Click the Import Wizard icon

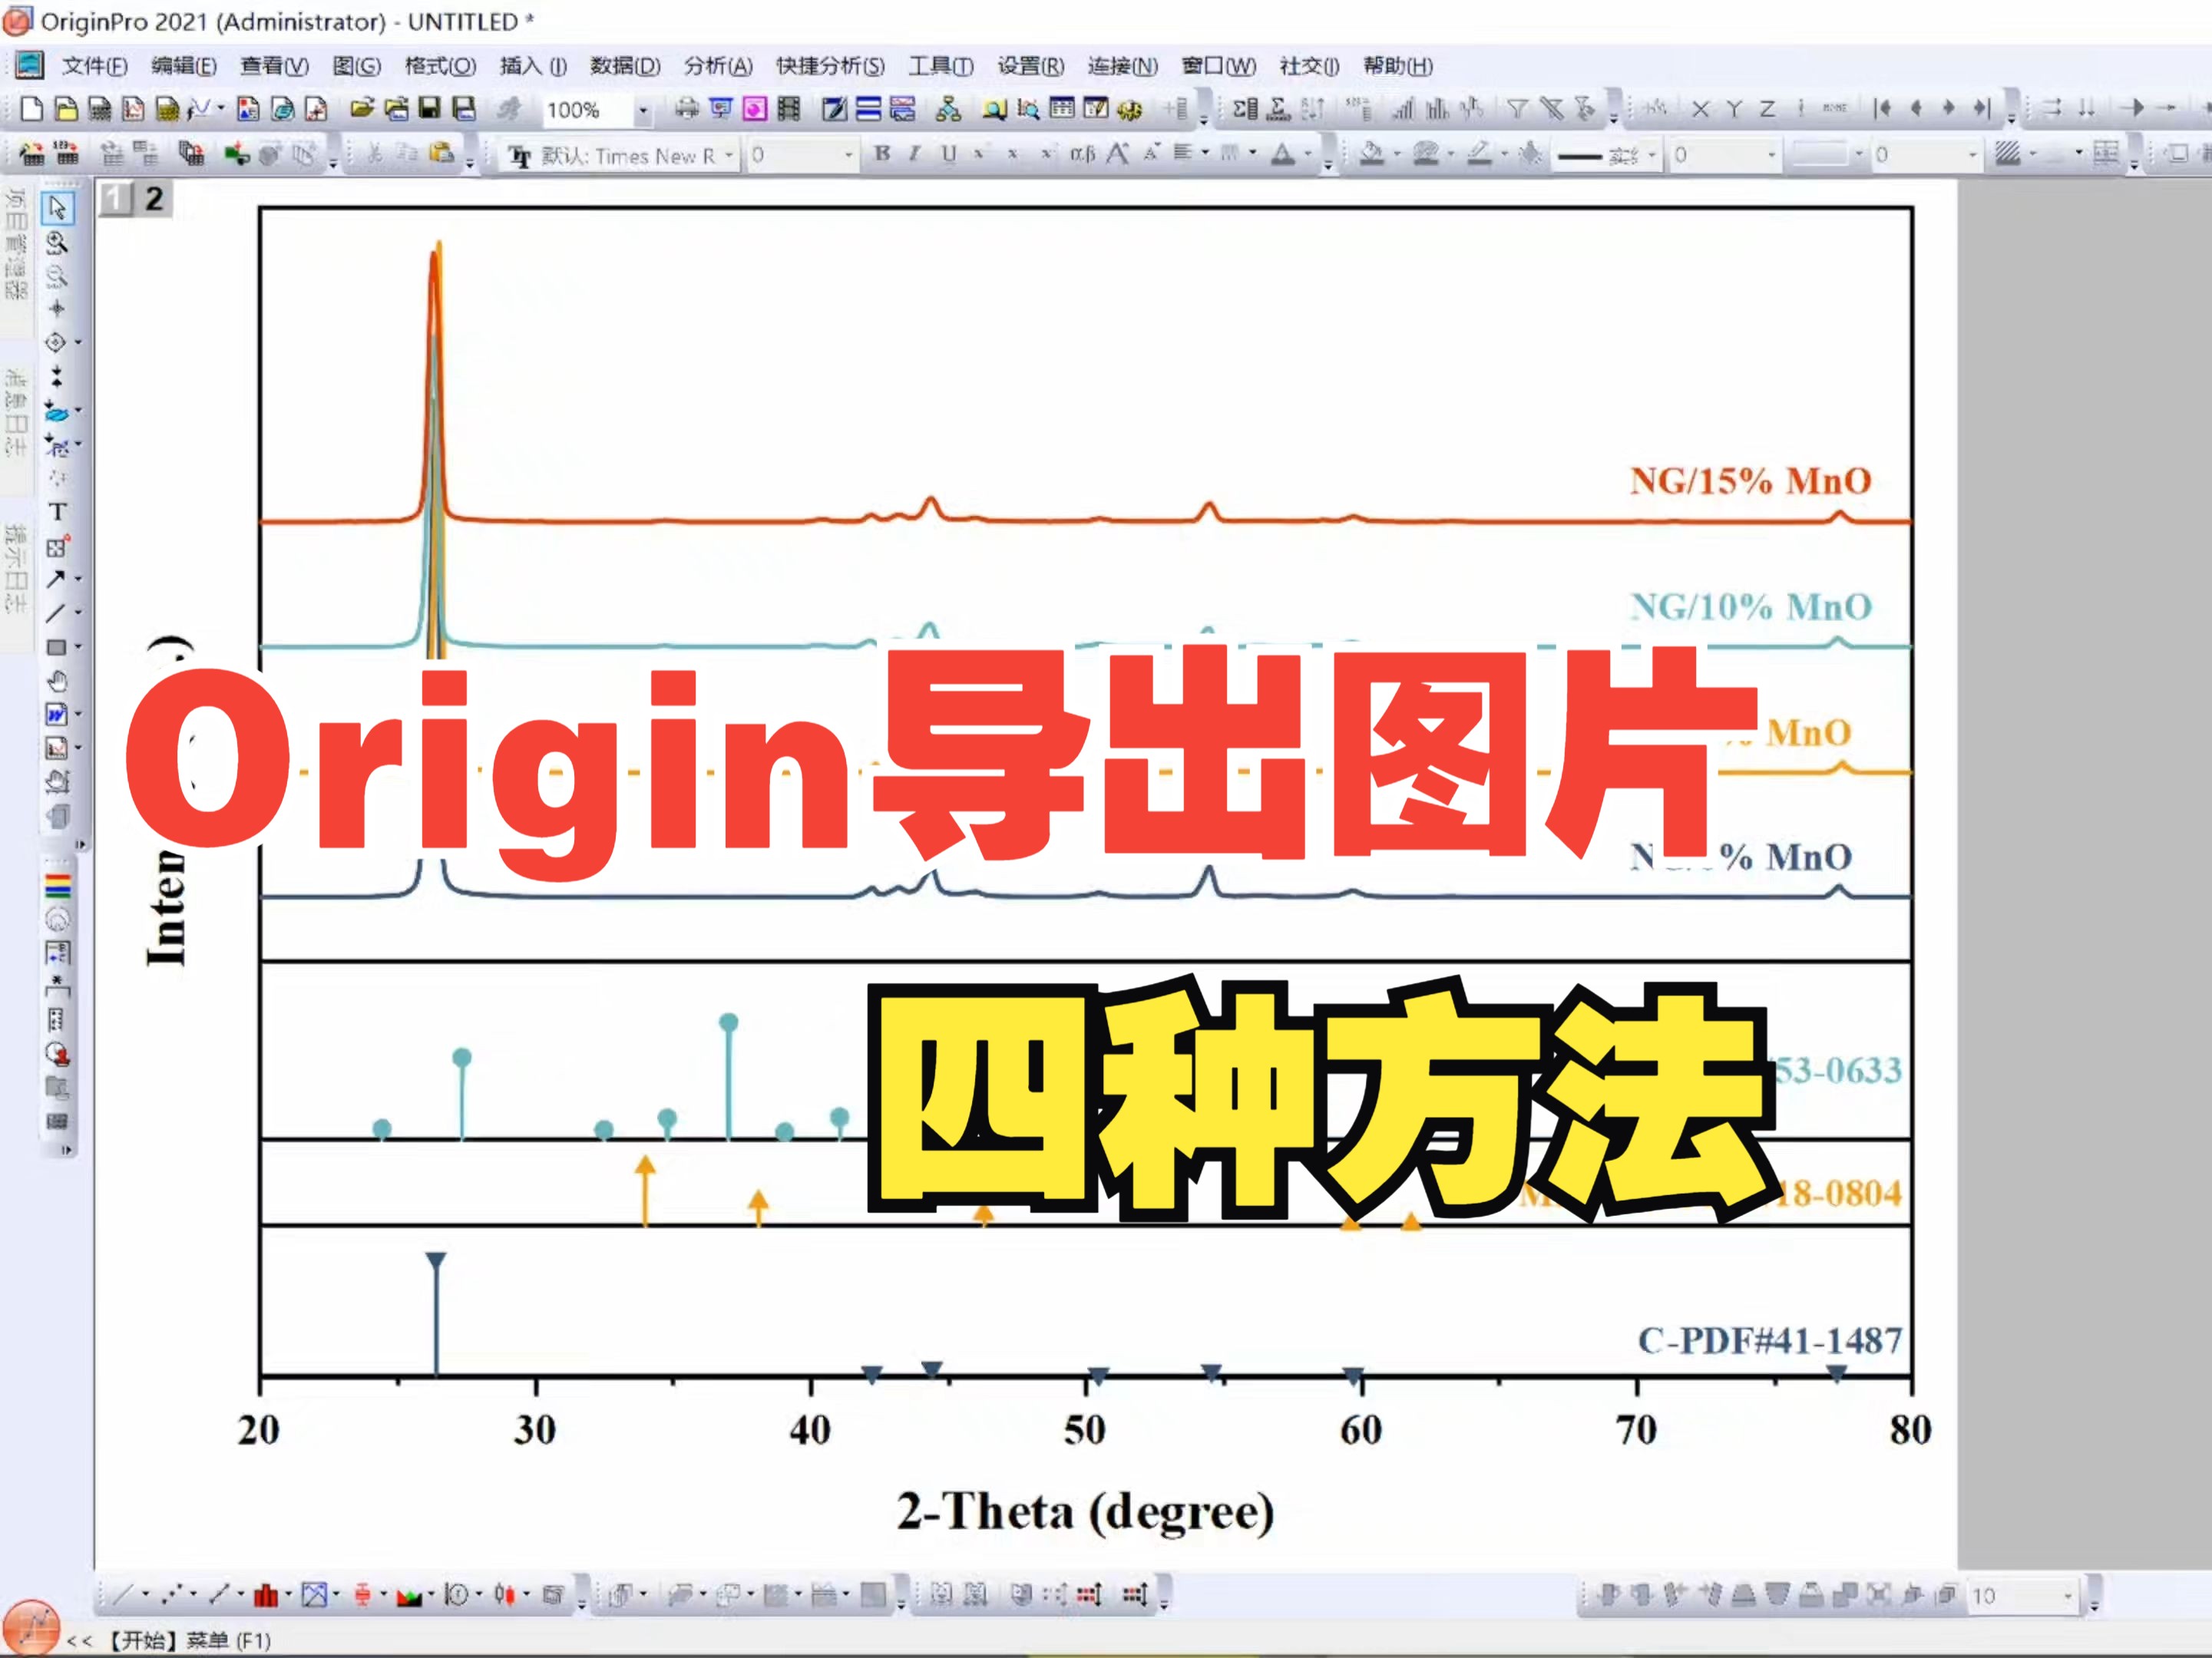pyautogui.click(x=32, y=154)
